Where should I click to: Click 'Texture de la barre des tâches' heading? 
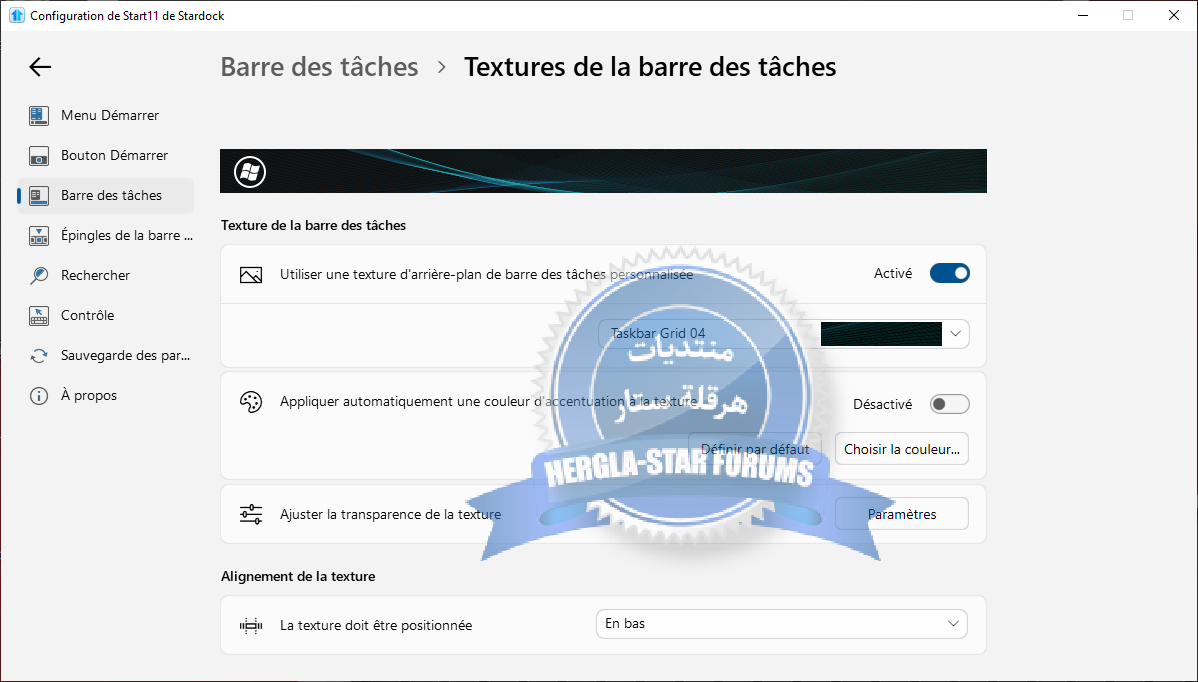pos(313,225)
